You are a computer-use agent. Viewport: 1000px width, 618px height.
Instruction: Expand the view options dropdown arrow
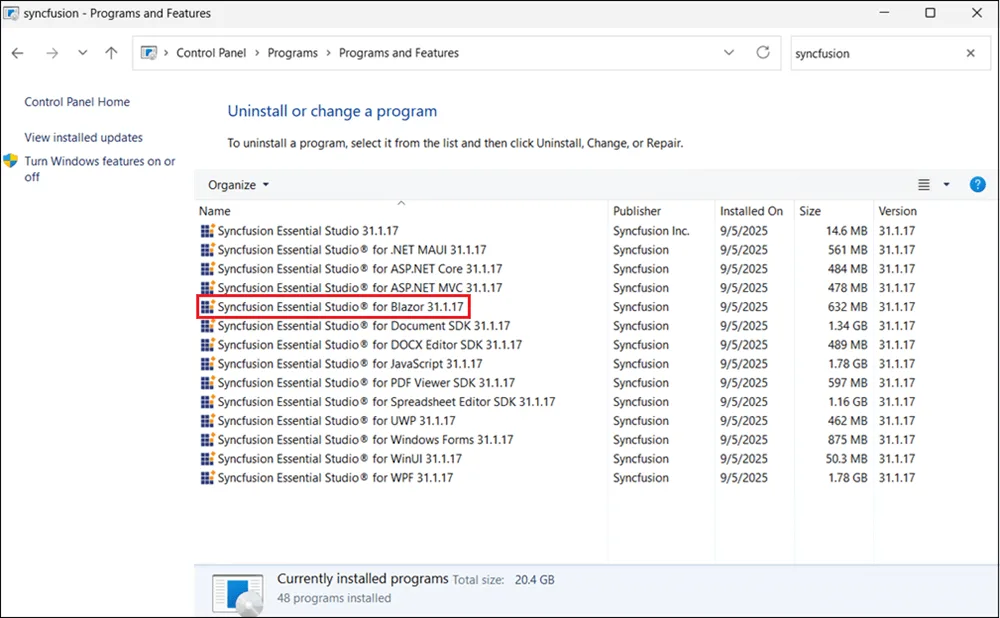946,185
